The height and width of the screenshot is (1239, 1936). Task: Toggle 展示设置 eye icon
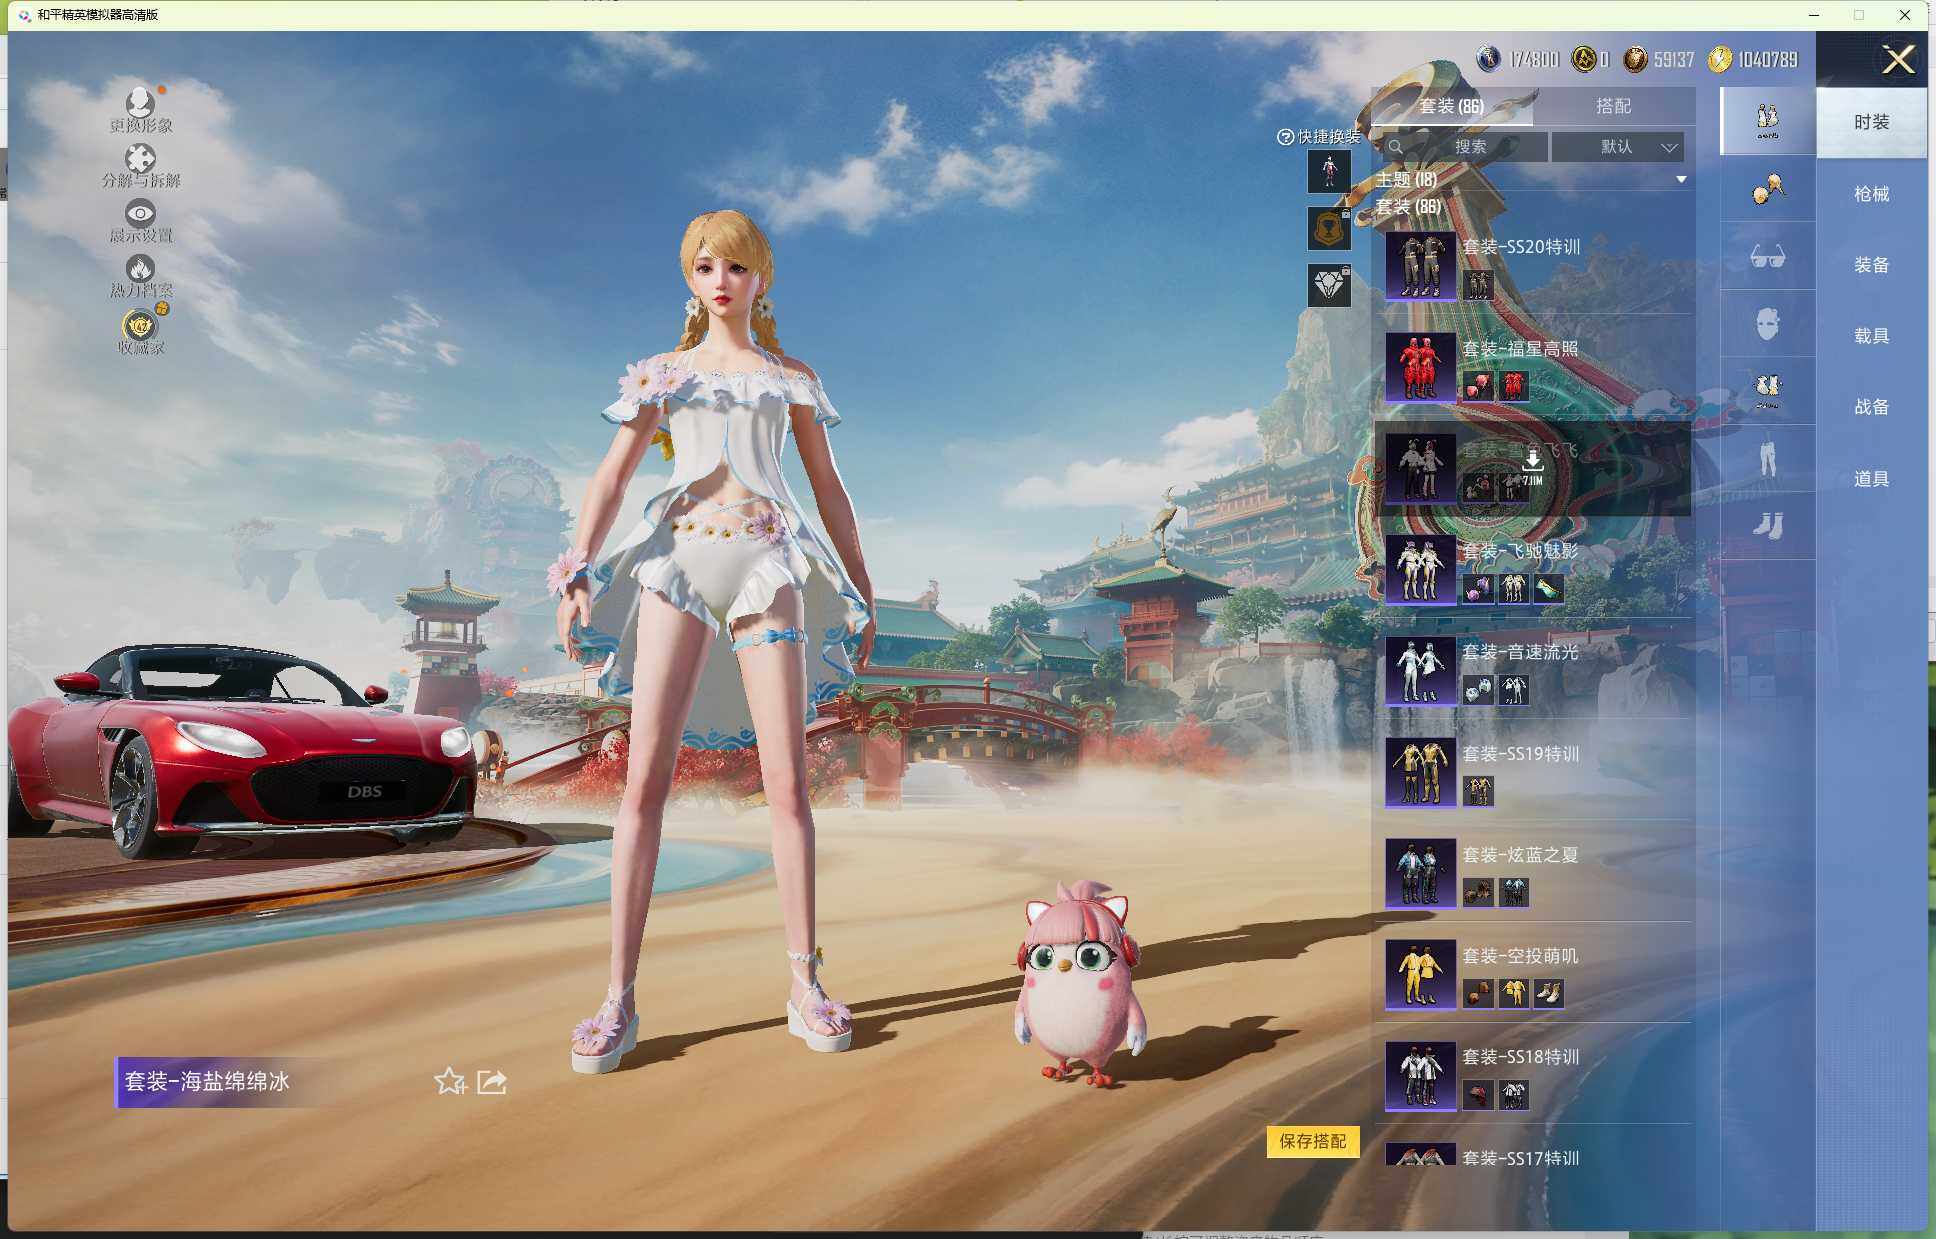(140, 213)
